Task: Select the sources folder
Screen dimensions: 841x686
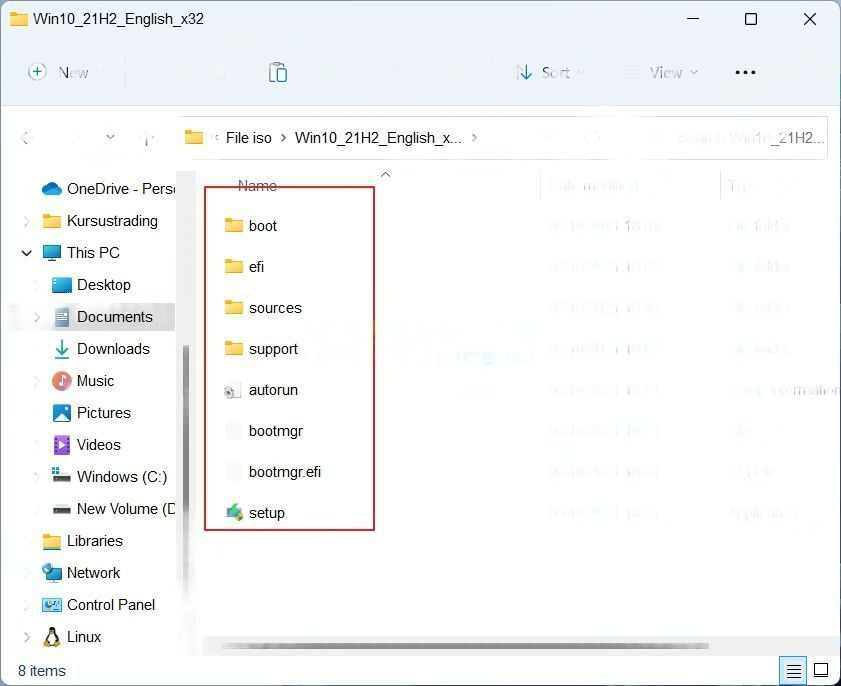Action: (263, 308)
